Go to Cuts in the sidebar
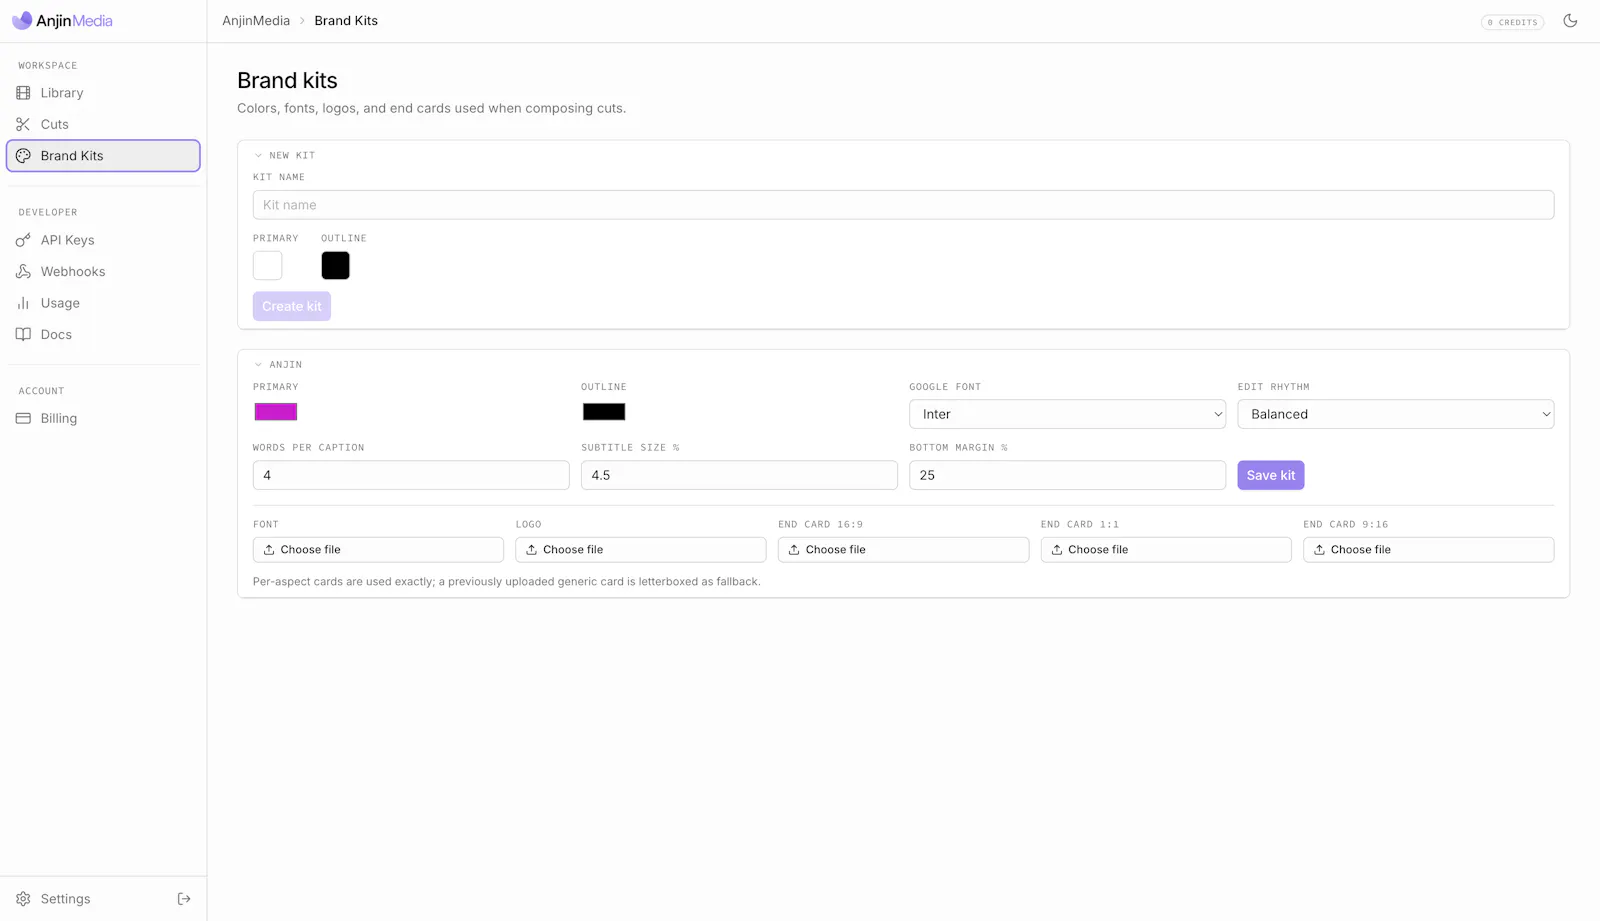Viewport: 1600px width, 921px height. tap(103, 124)
